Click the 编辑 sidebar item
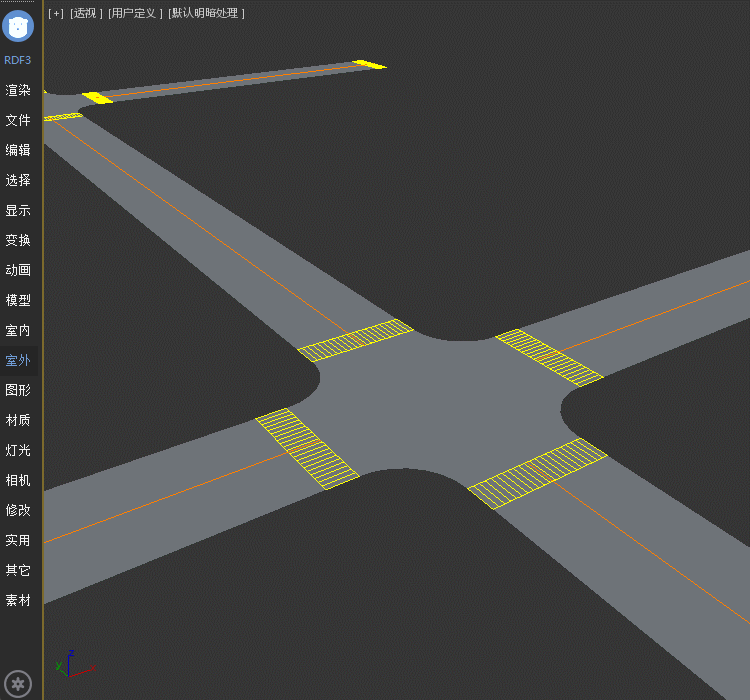 coord(18,150)
